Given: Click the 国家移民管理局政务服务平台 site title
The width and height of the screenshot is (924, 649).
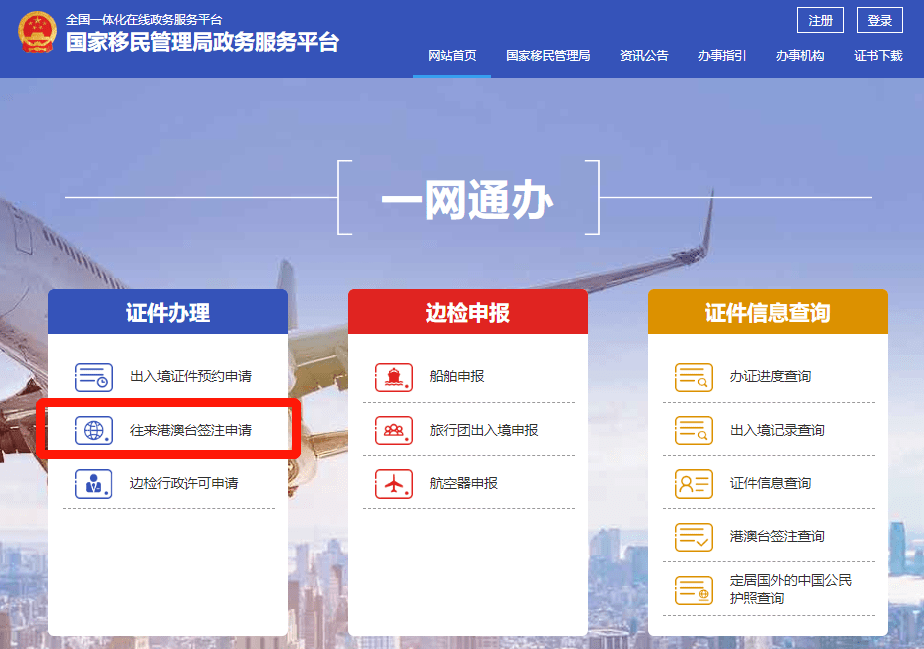Looking at the screenshot, I should click(202, 42).
